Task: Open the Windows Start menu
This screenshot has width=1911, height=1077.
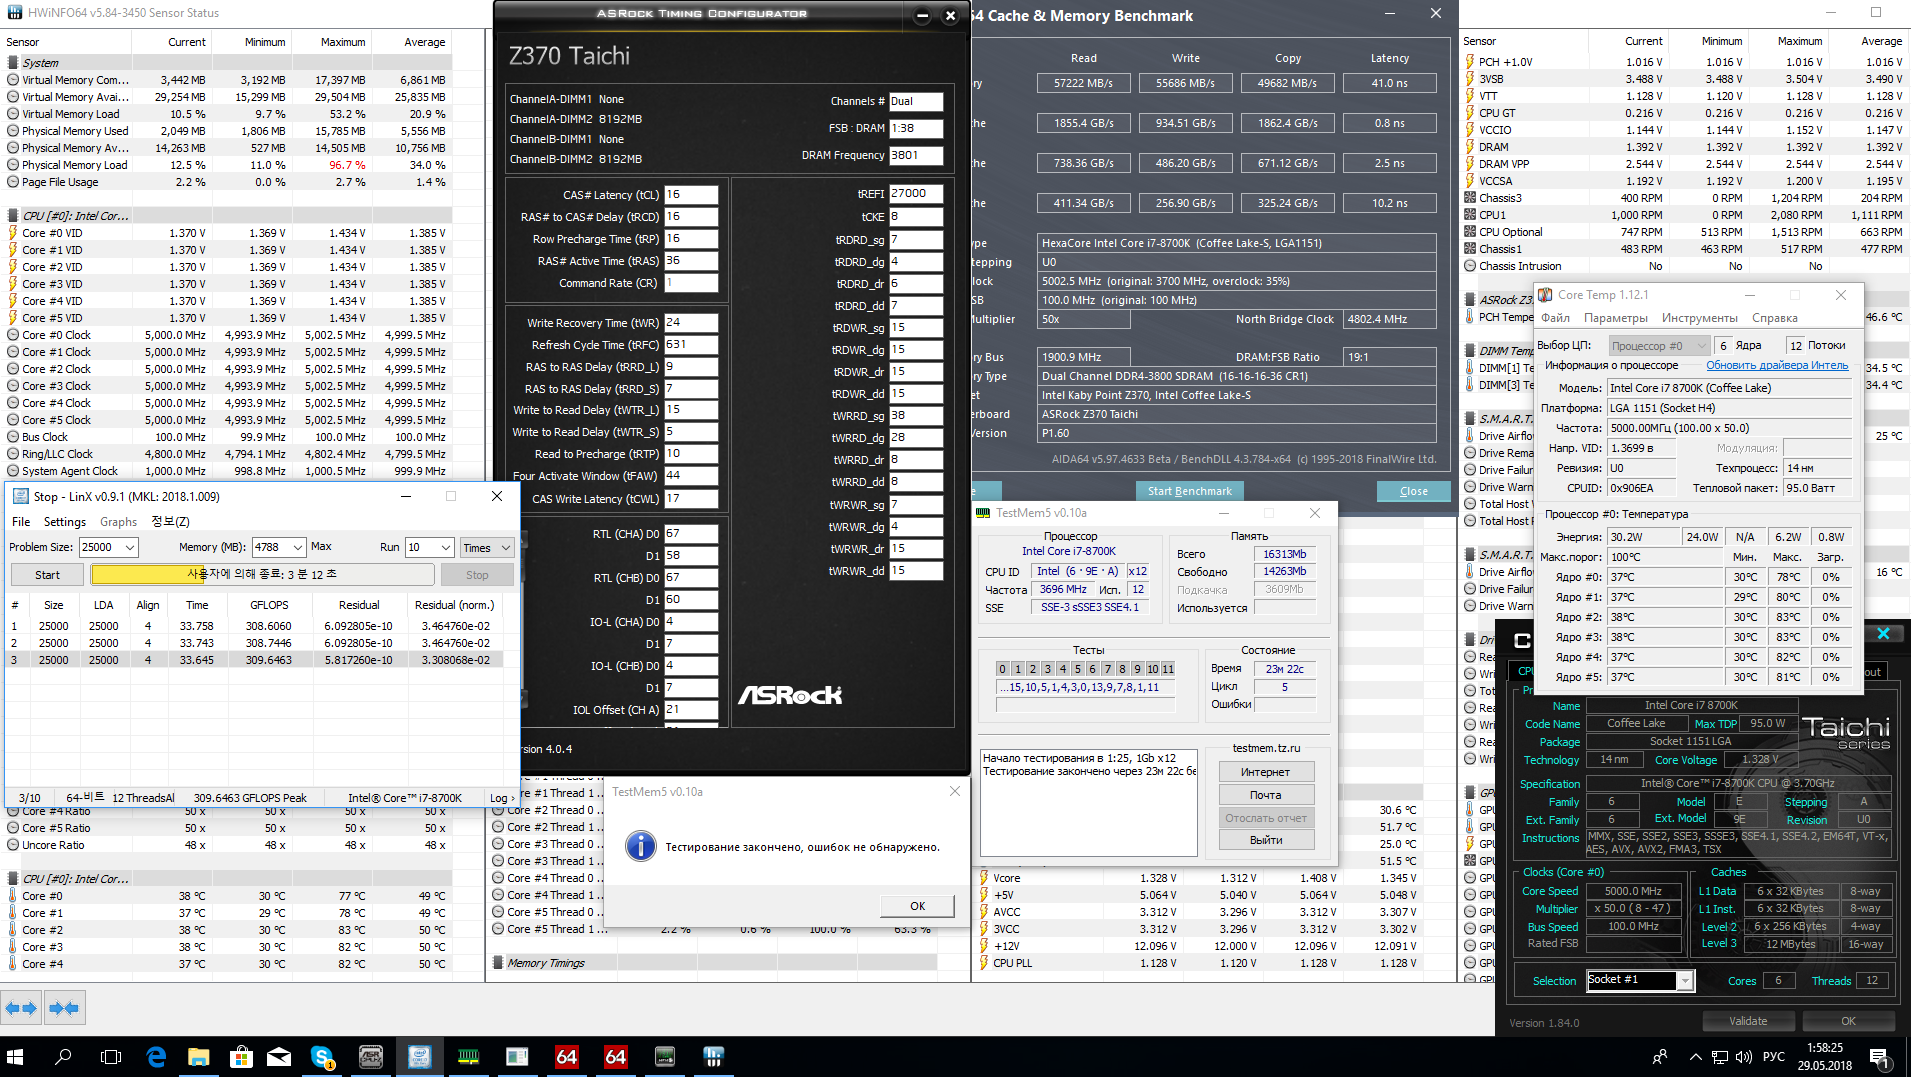Action: [x=15, y=1057]
